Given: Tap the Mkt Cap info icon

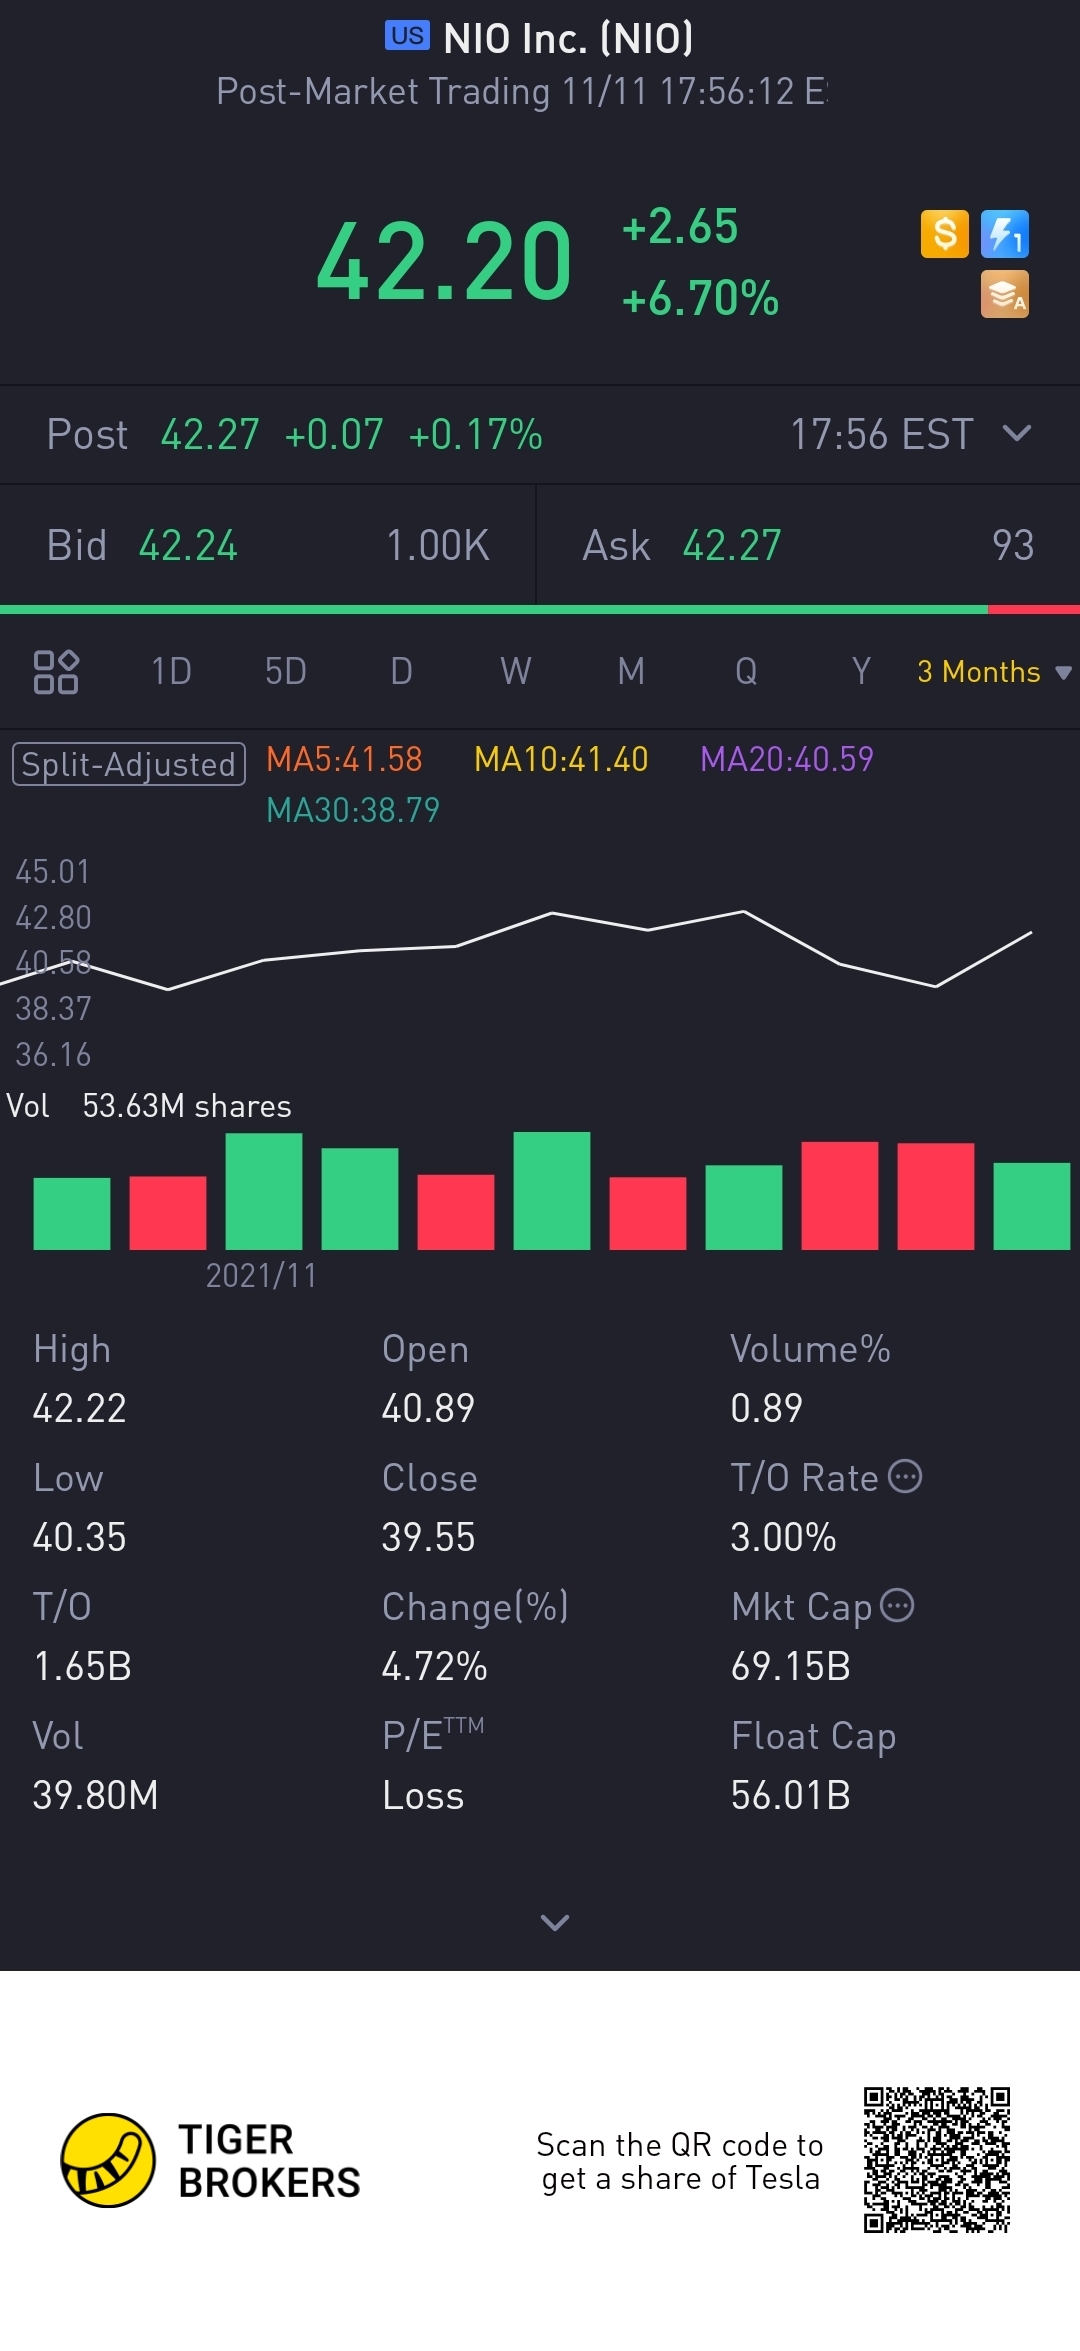Looking at the screenshot, I should [897, 1605].
